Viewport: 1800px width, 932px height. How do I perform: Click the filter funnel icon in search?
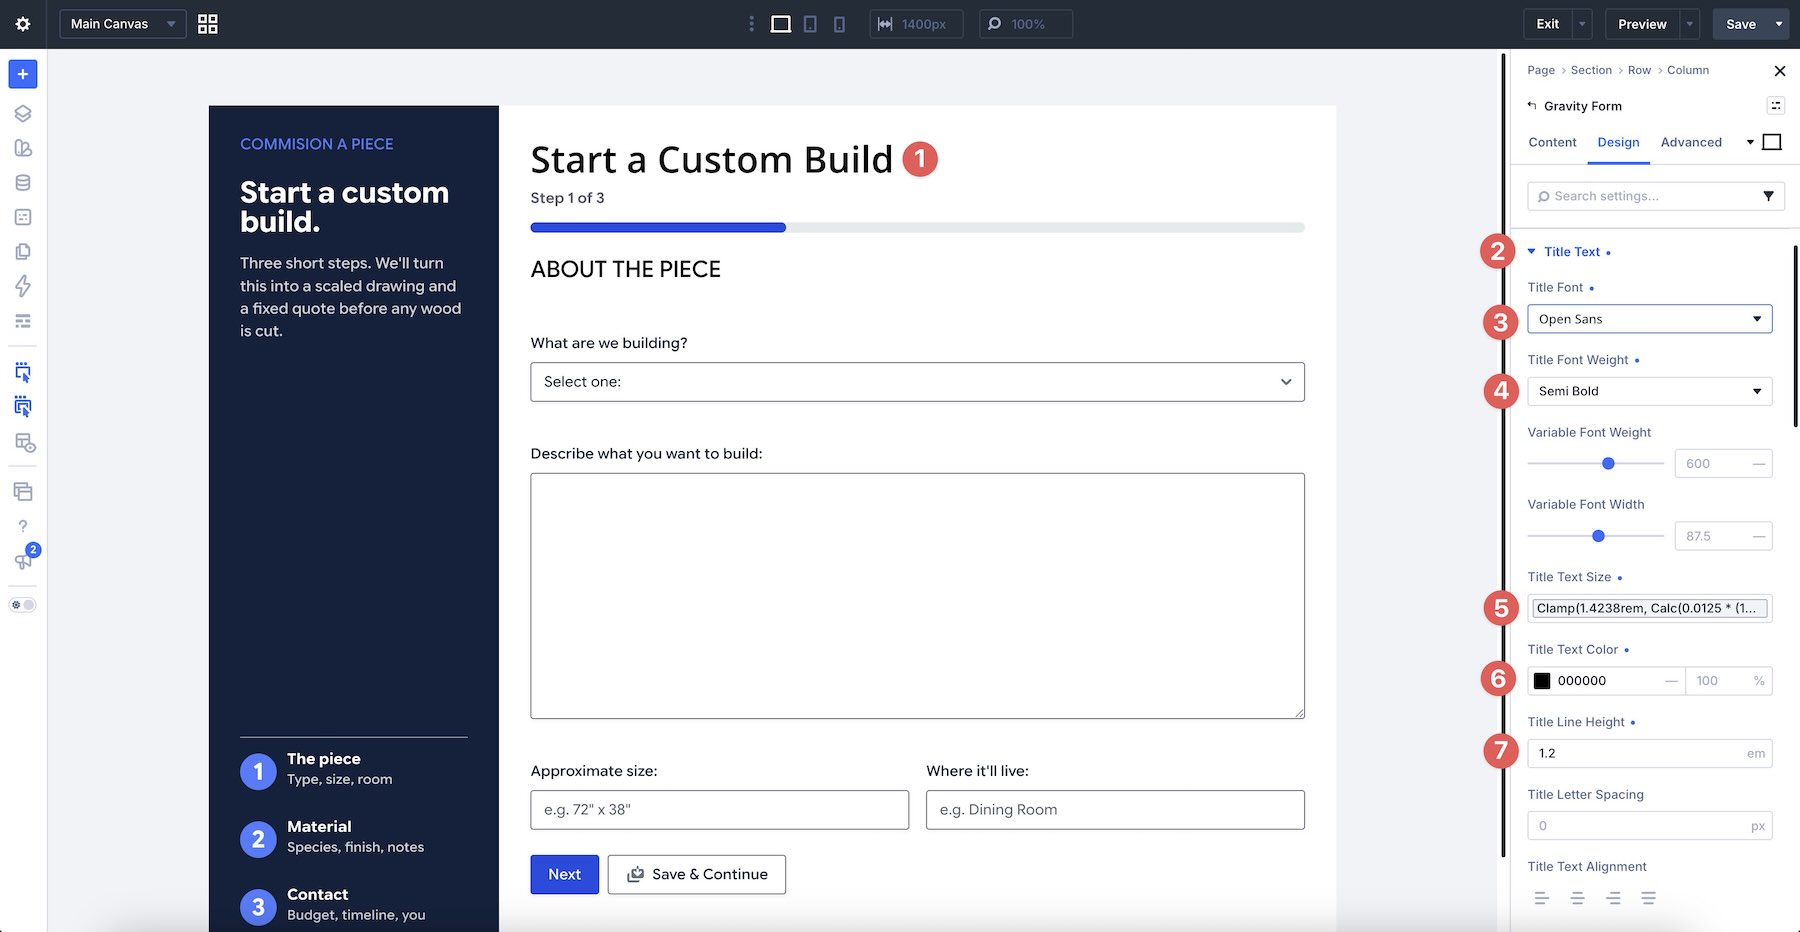pos(1768,196)
